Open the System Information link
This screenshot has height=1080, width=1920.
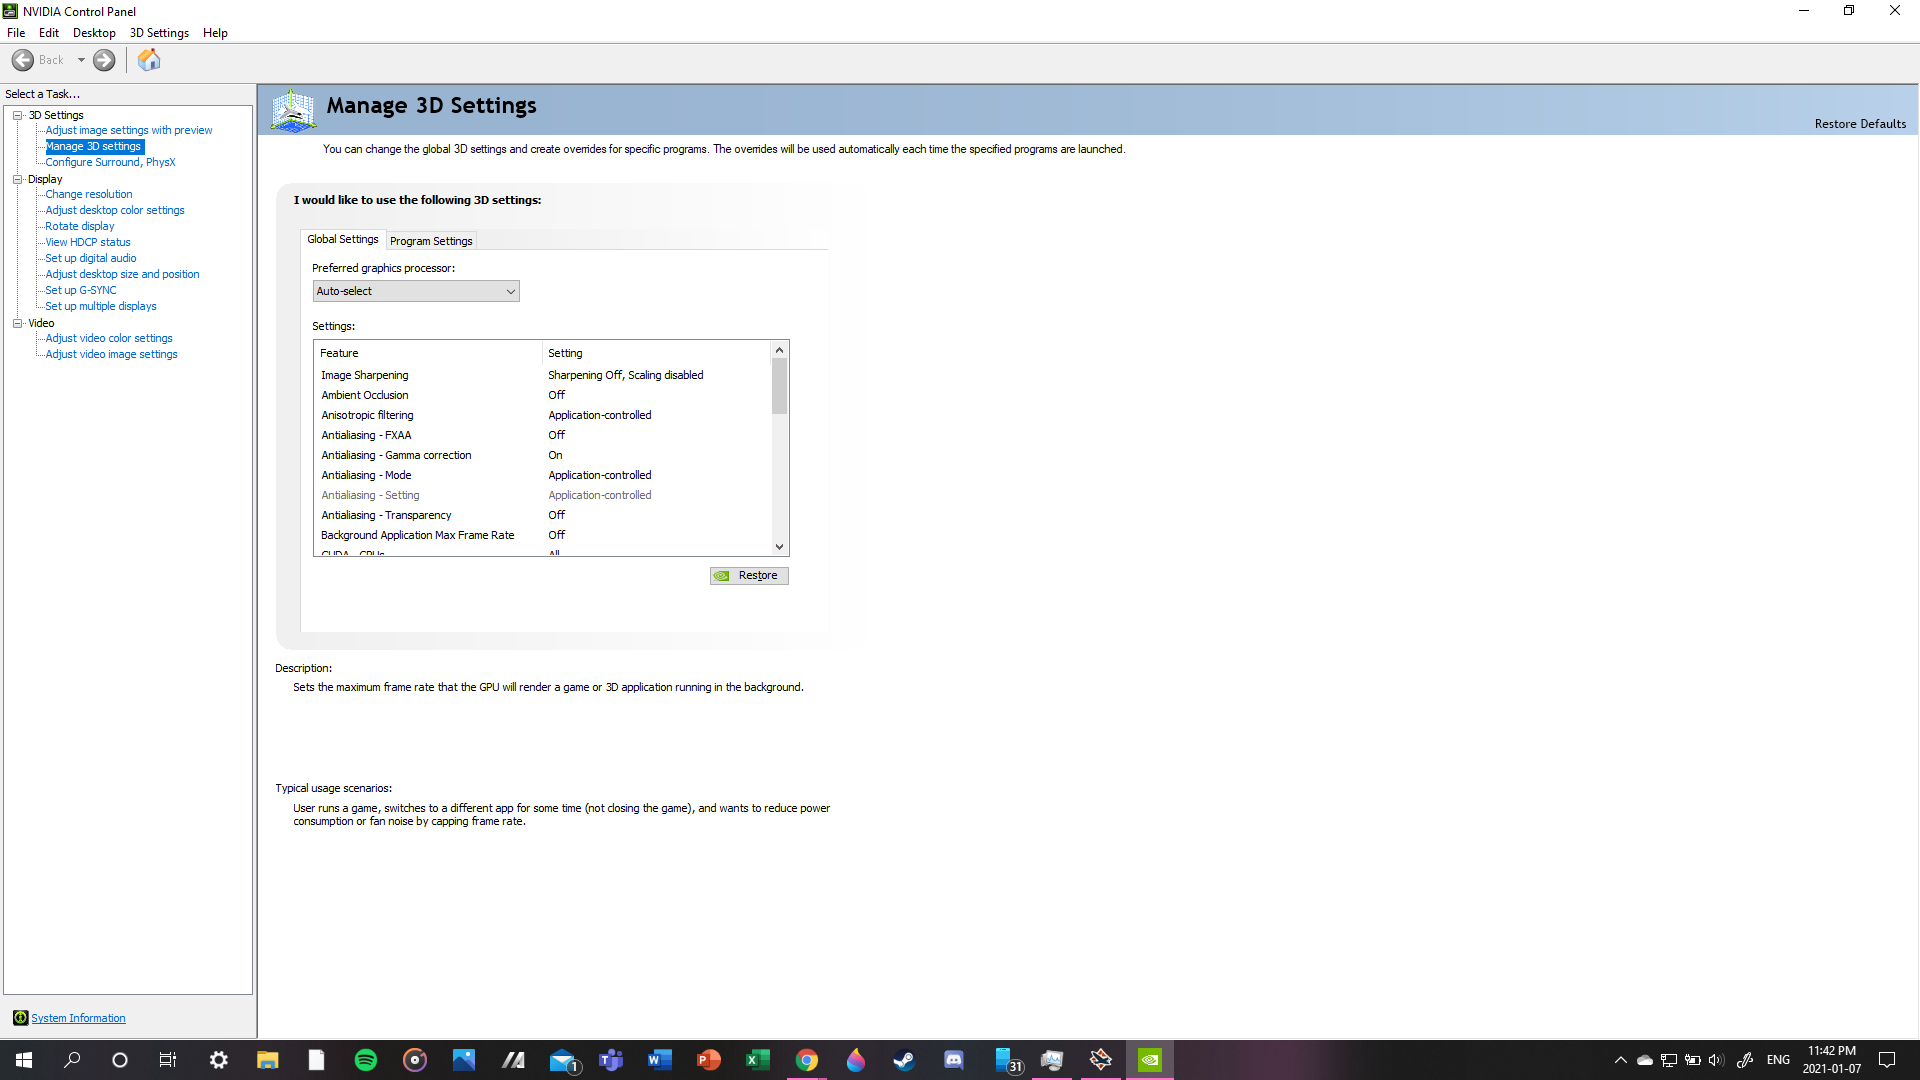click(78, 1018)
